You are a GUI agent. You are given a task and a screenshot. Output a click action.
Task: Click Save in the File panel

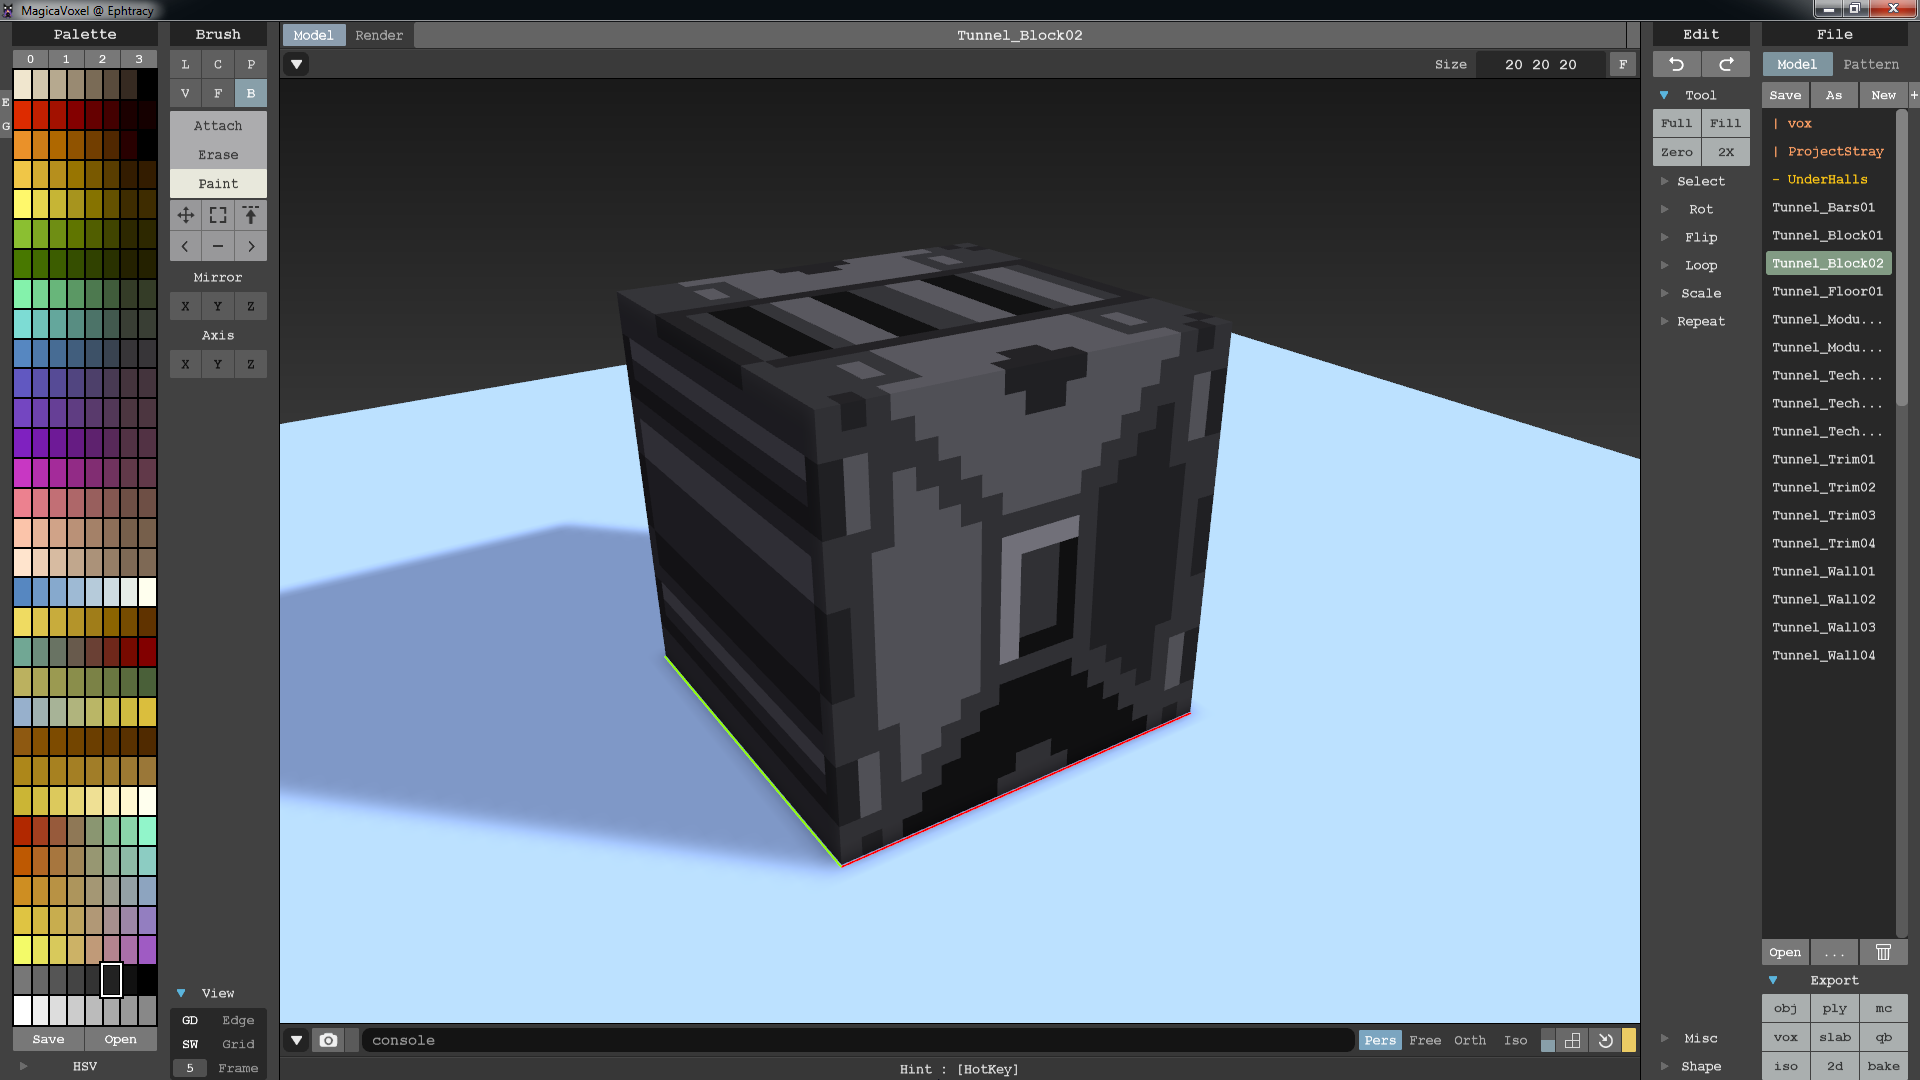tap(1785, 95)
